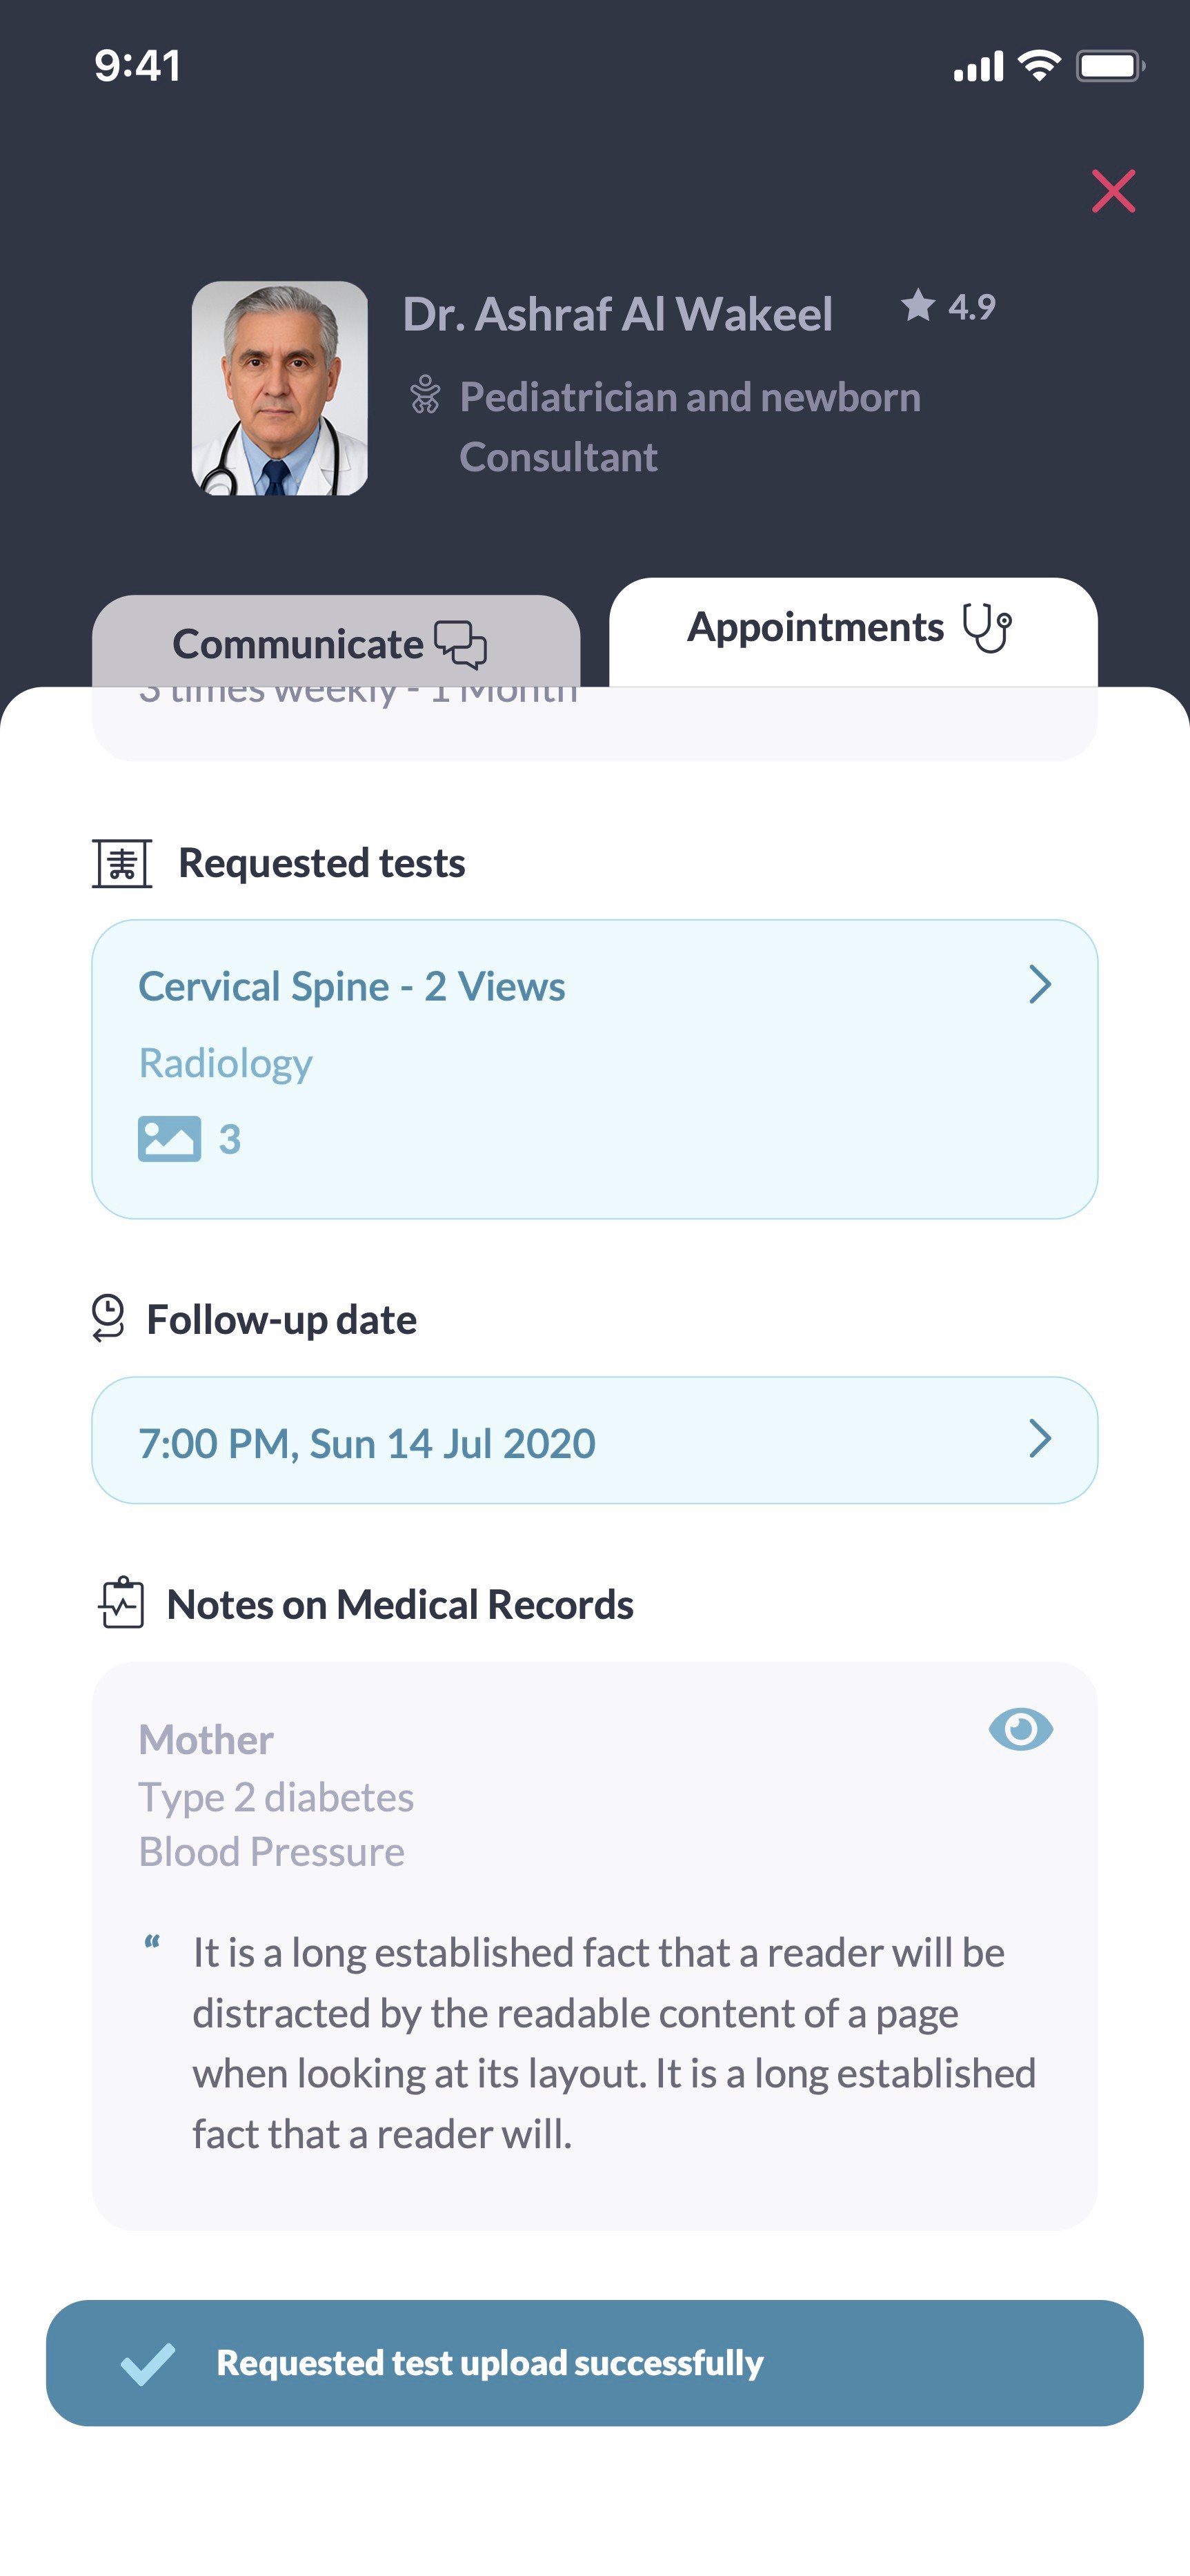View Dr. Ashraf Al Wakeel's profile photo
1190x2576 pixels.
pos(280,388)
